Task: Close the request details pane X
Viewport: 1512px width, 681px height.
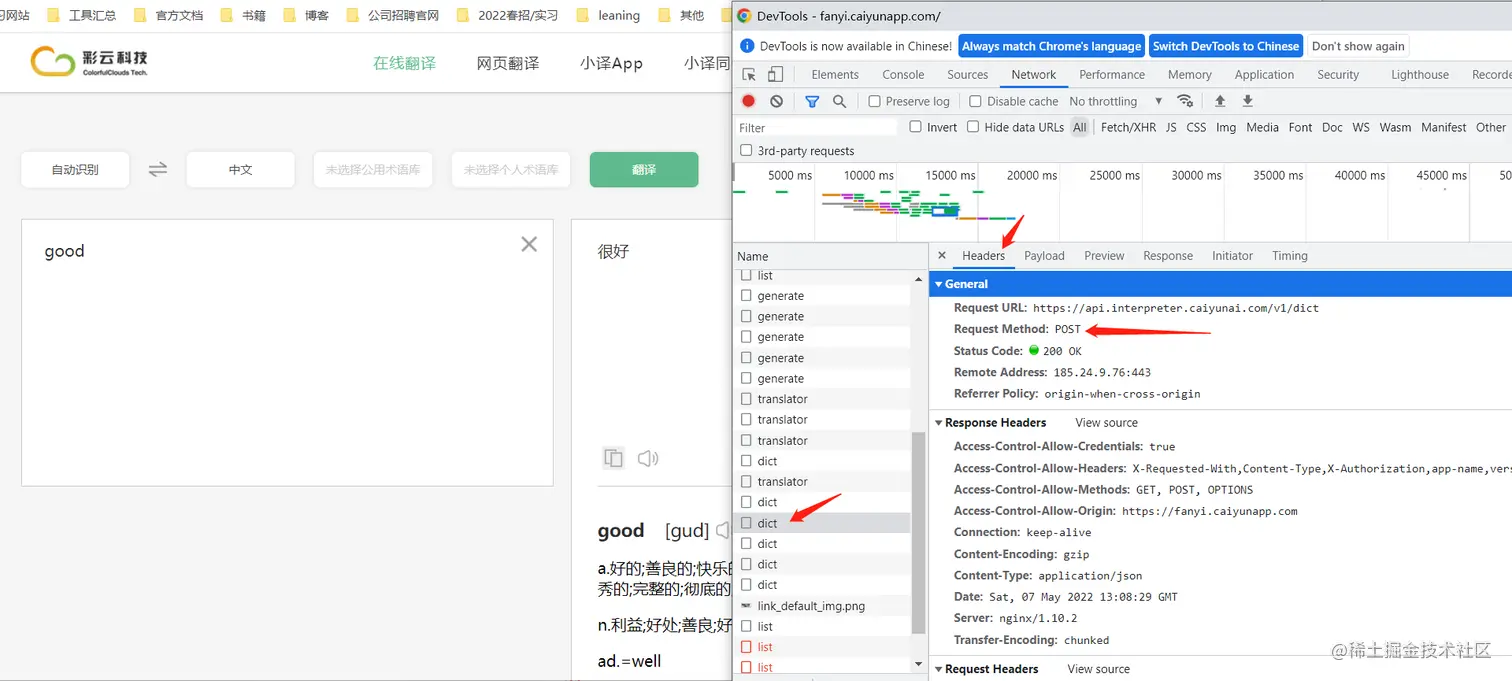Action: [942, 256]
